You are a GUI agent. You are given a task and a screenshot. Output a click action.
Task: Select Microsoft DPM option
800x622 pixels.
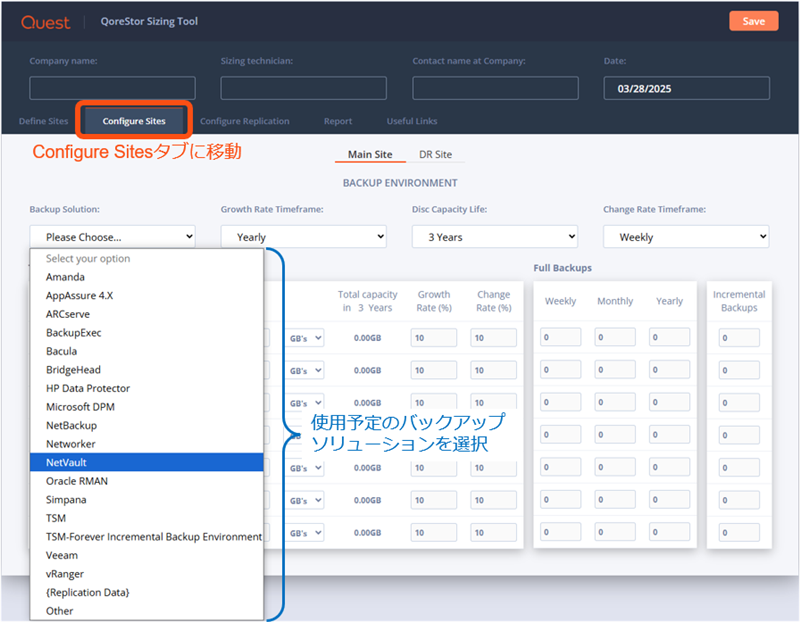click(x=147, y=407)
